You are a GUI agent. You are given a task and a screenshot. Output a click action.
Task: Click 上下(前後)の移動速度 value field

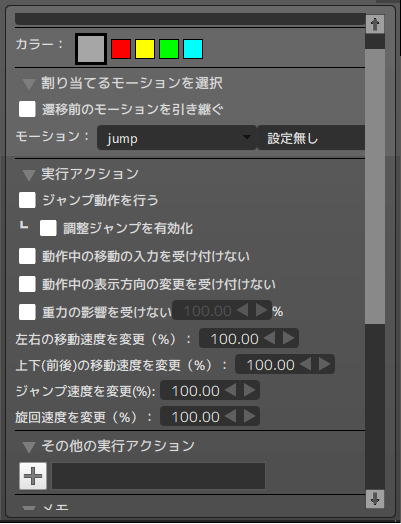point(270,365)
